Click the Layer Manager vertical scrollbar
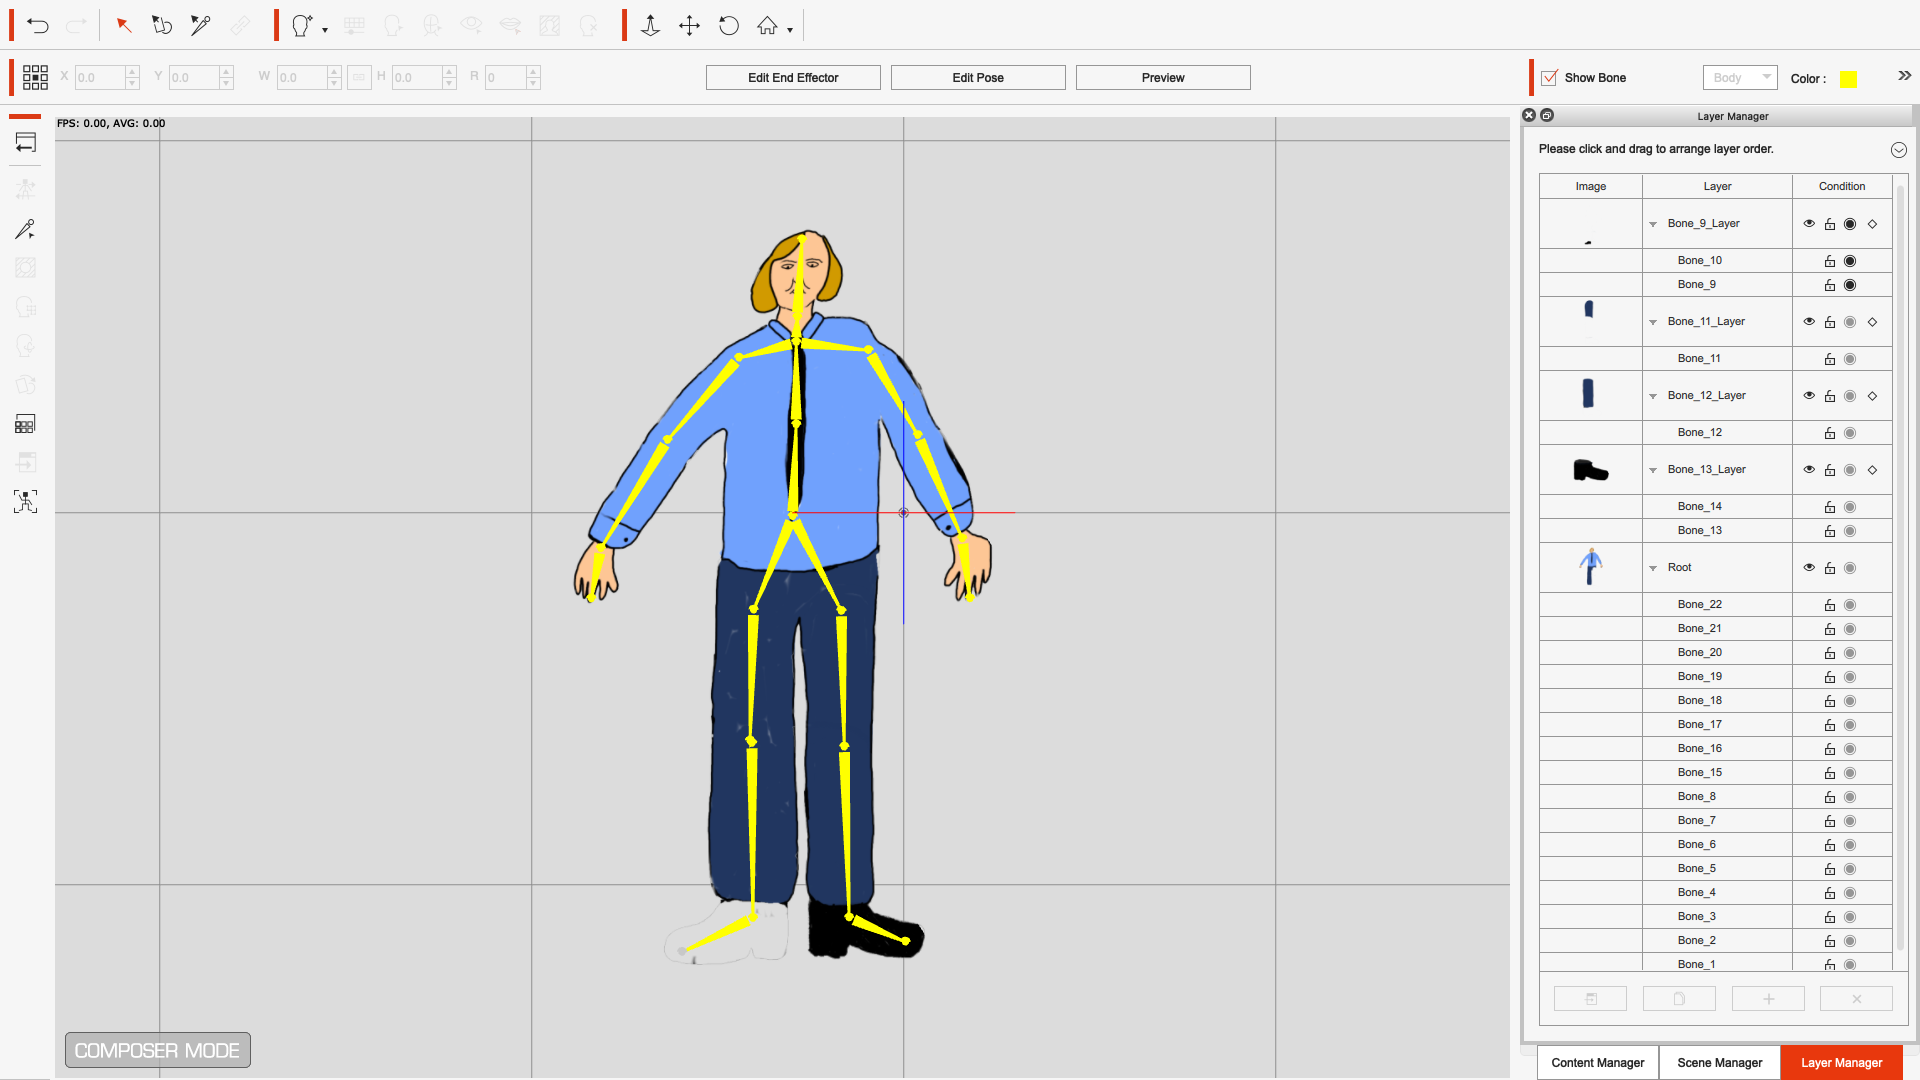This screenshot has width=1920, height=1080. [x=1900, y=570]
